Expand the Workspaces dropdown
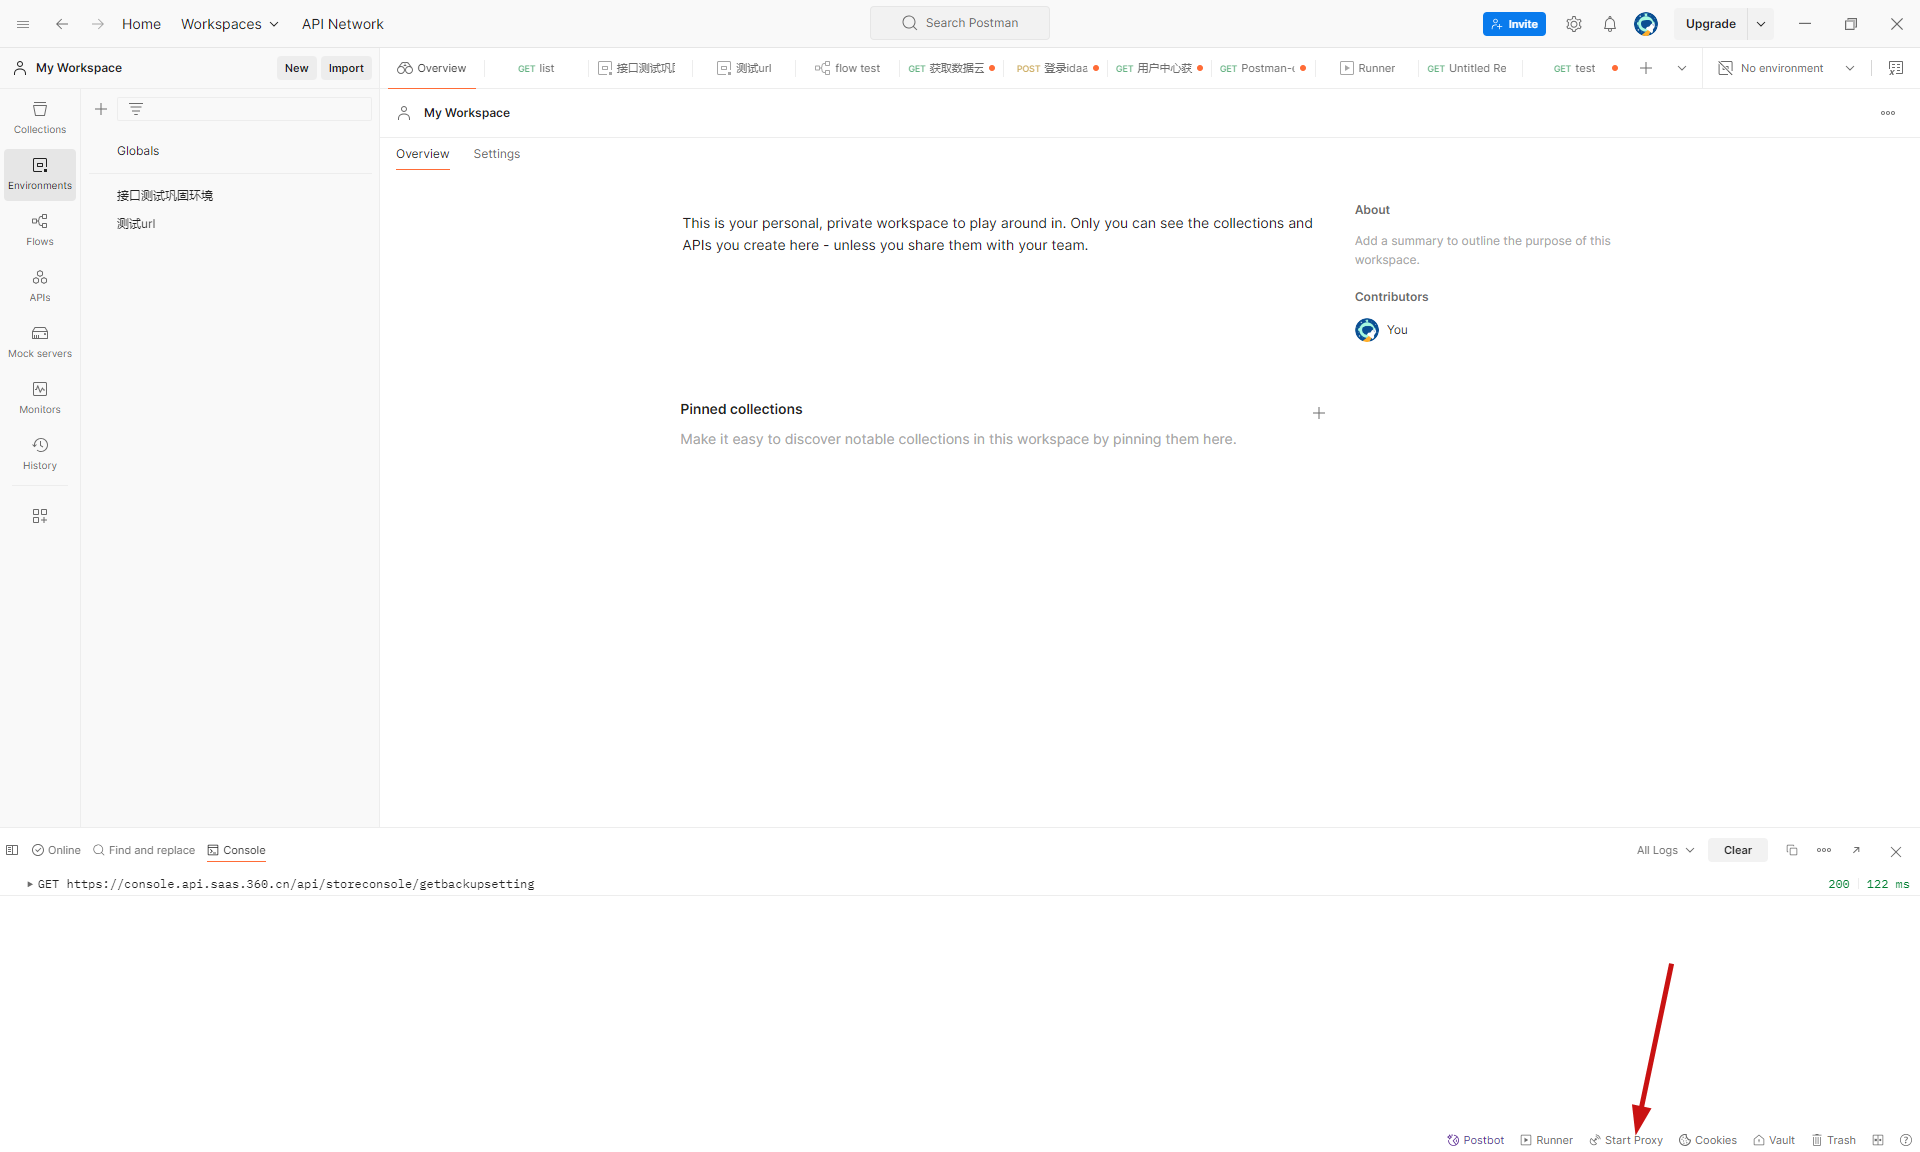This screenshot has height=1152, width=1920. [229, 24]
